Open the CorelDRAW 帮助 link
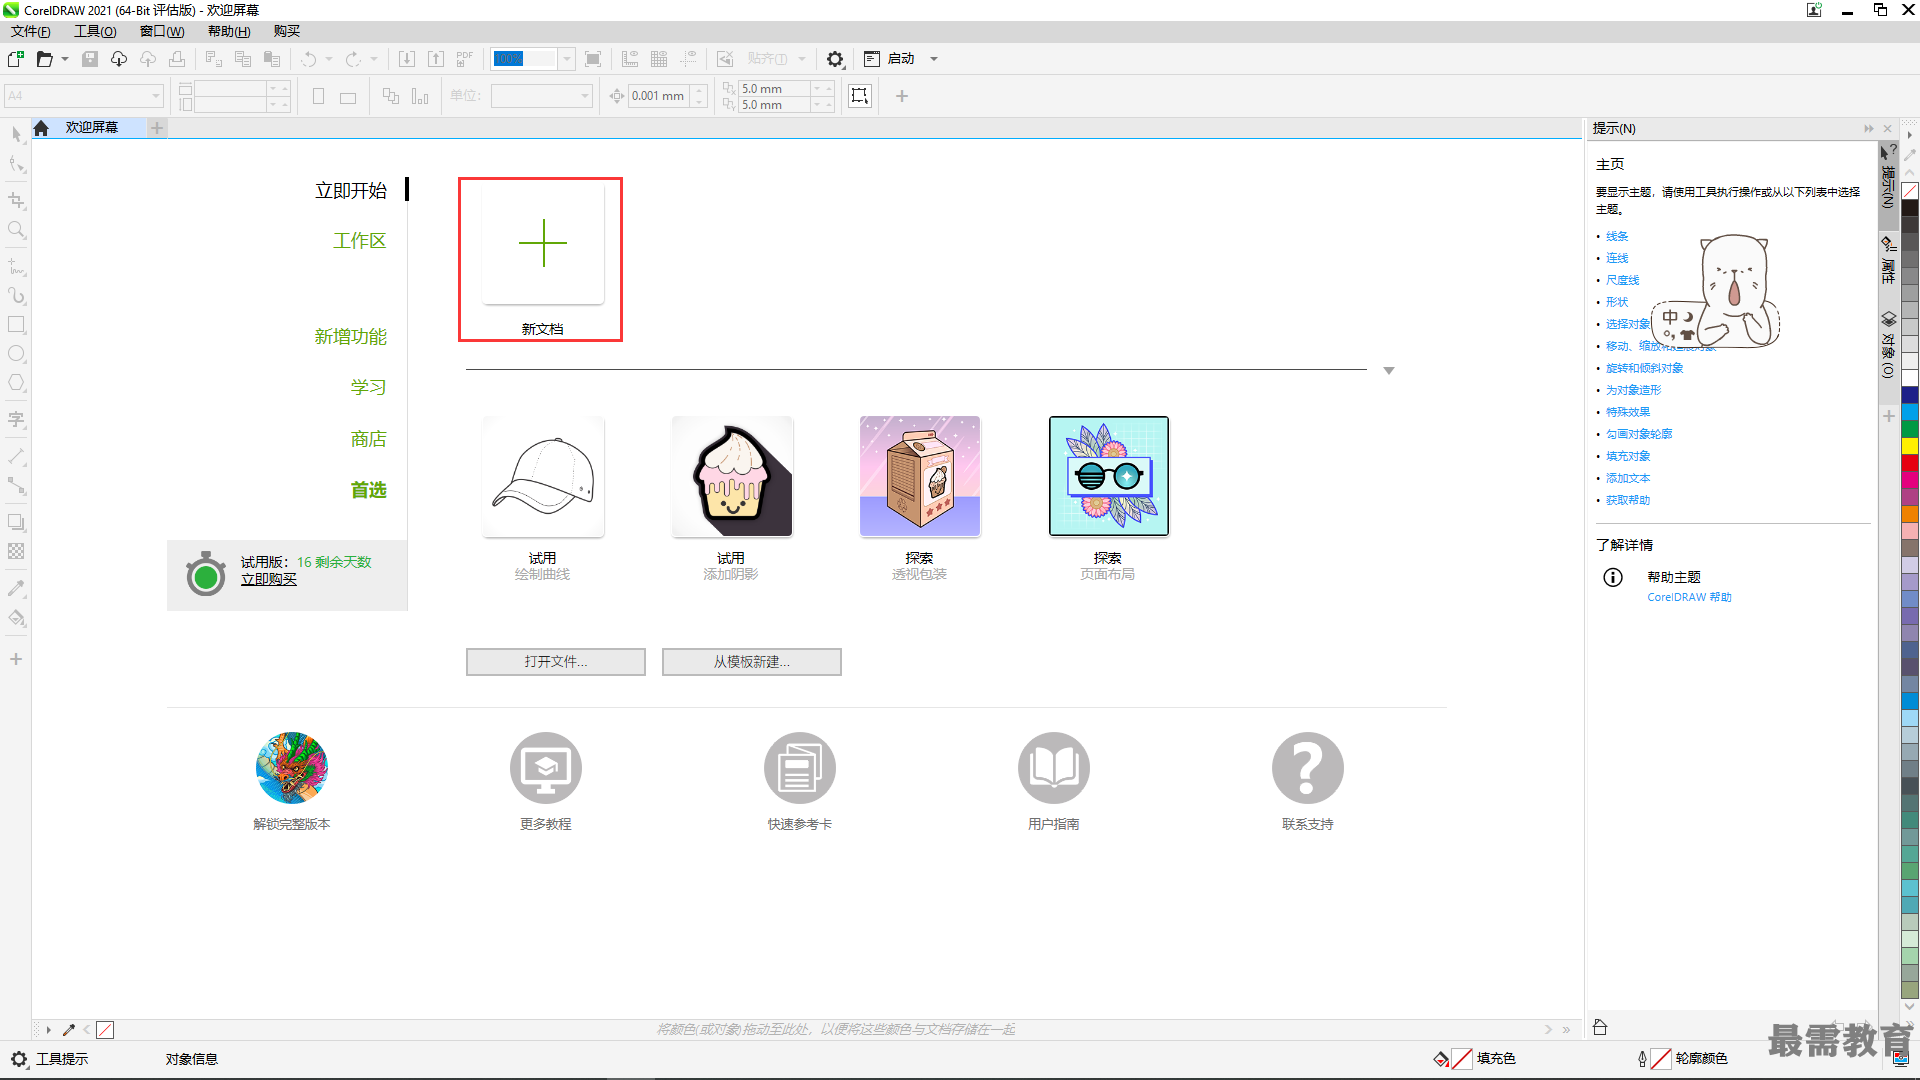This screenshot has height=1080, width=1920. 1689,597
